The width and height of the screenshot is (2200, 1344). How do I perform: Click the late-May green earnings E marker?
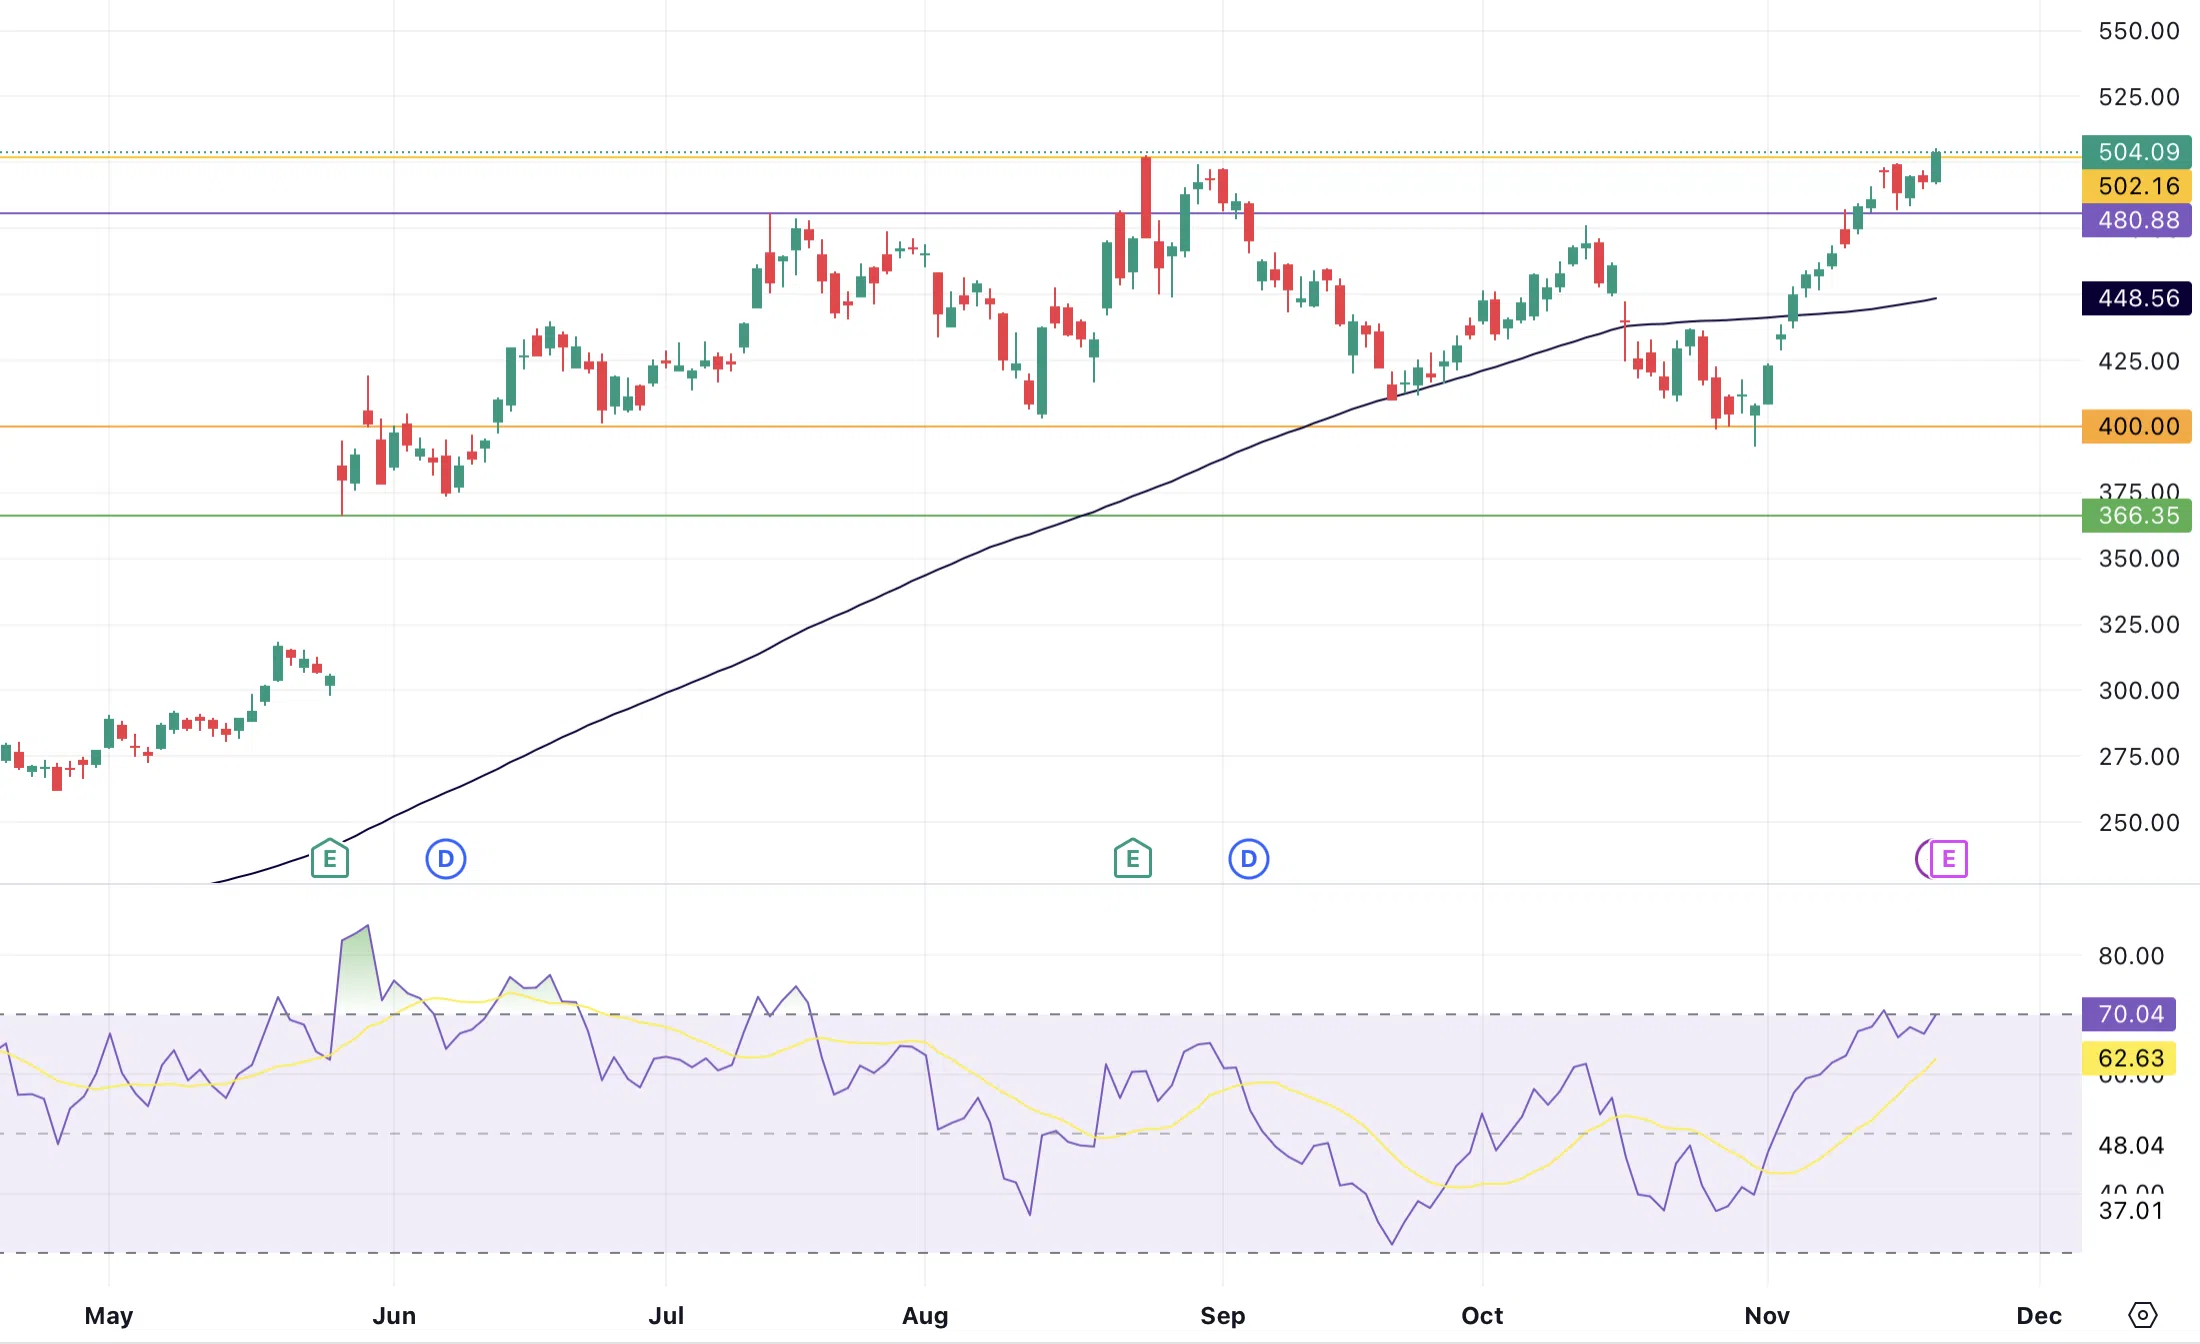tap(329, 858)
